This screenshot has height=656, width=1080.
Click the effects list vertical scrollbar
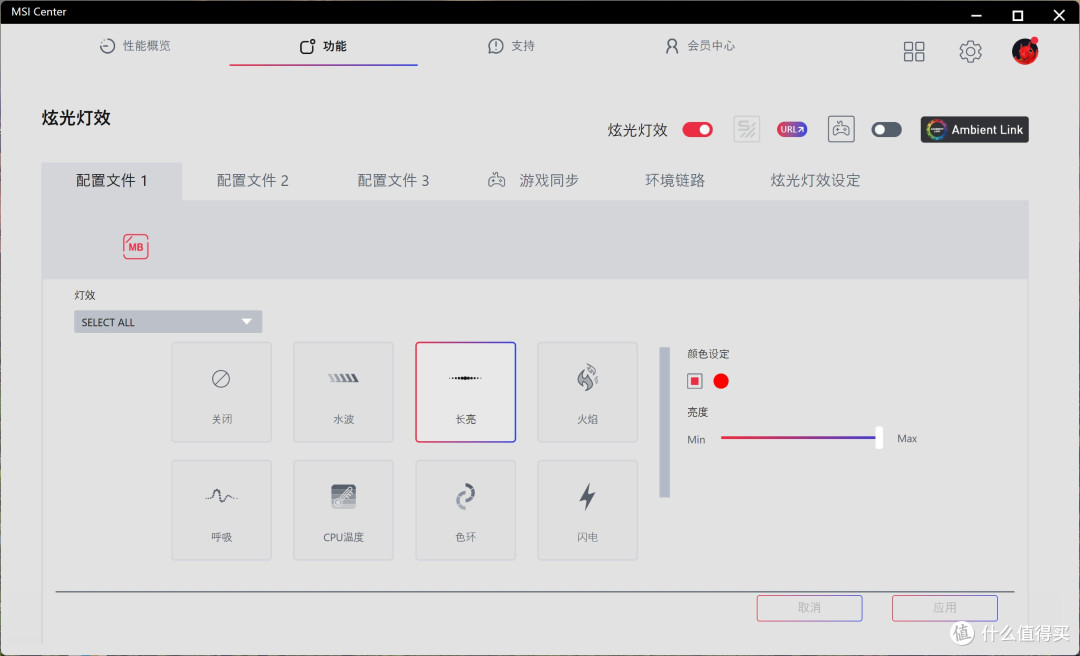point(665,422)
